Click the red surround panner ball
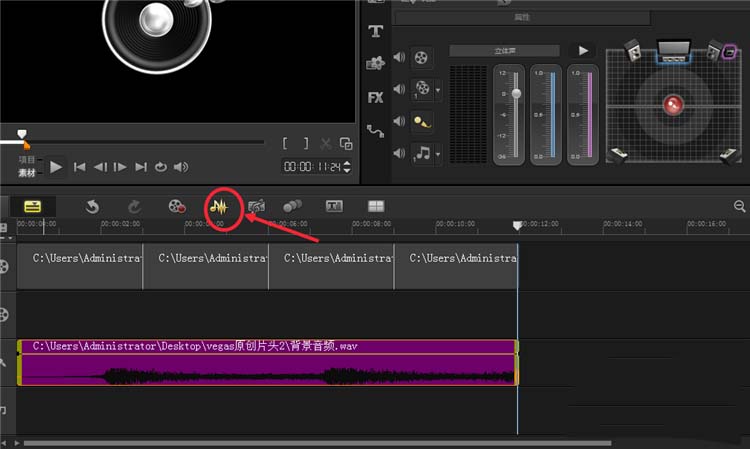The image size is (750, 449). pyautogui.click(x=673, y=104)
